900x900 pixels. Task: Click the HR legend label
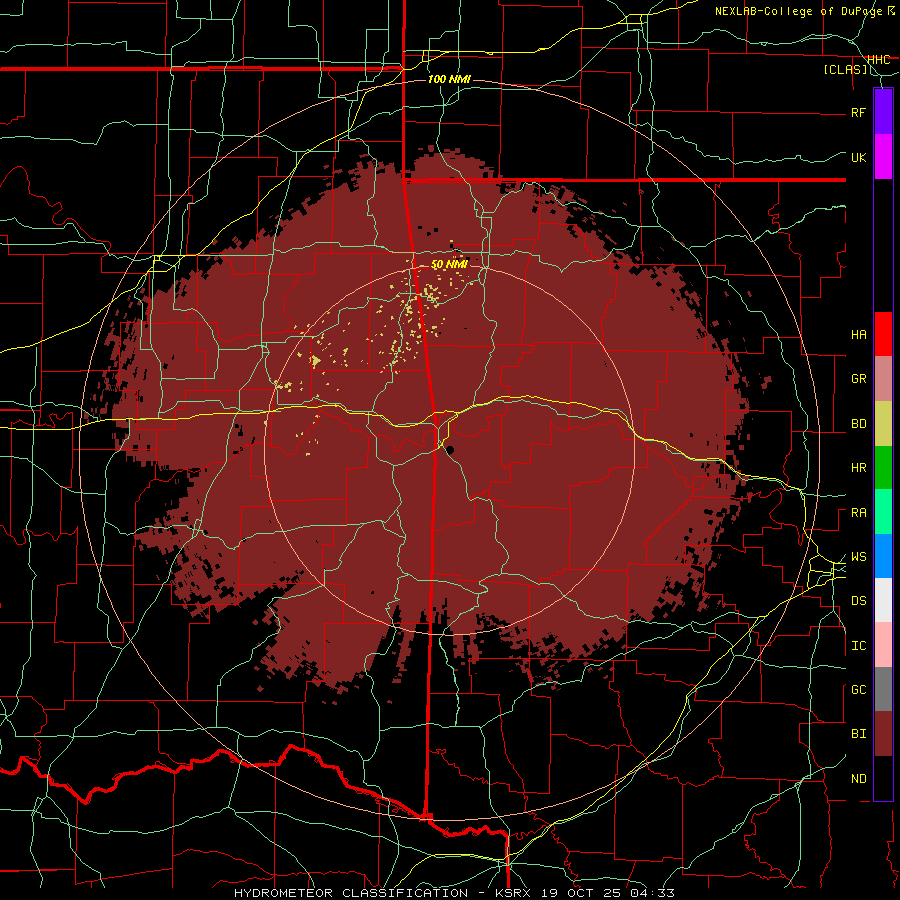tap(858, 468)
